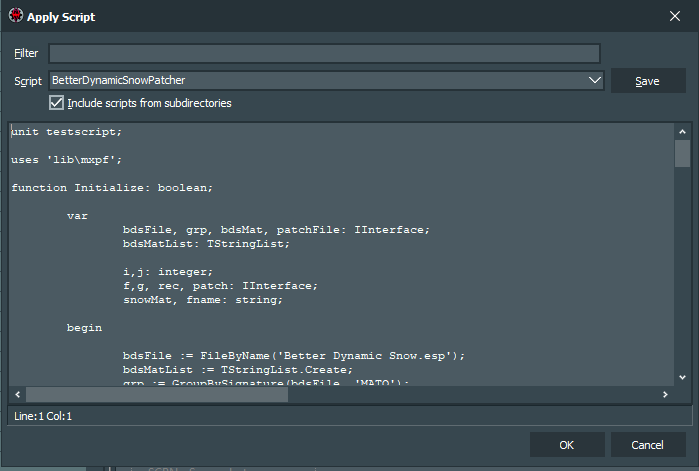Click the horizontal scrollbar thumb
This screenshot has width=699, height=471.
(157, 394)
